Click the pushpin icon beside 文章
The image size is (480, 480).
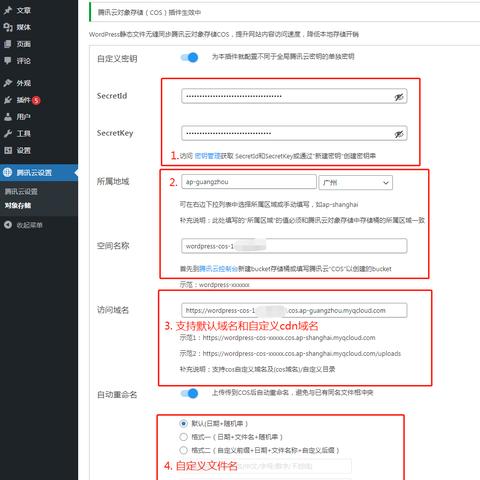(8, 10)
